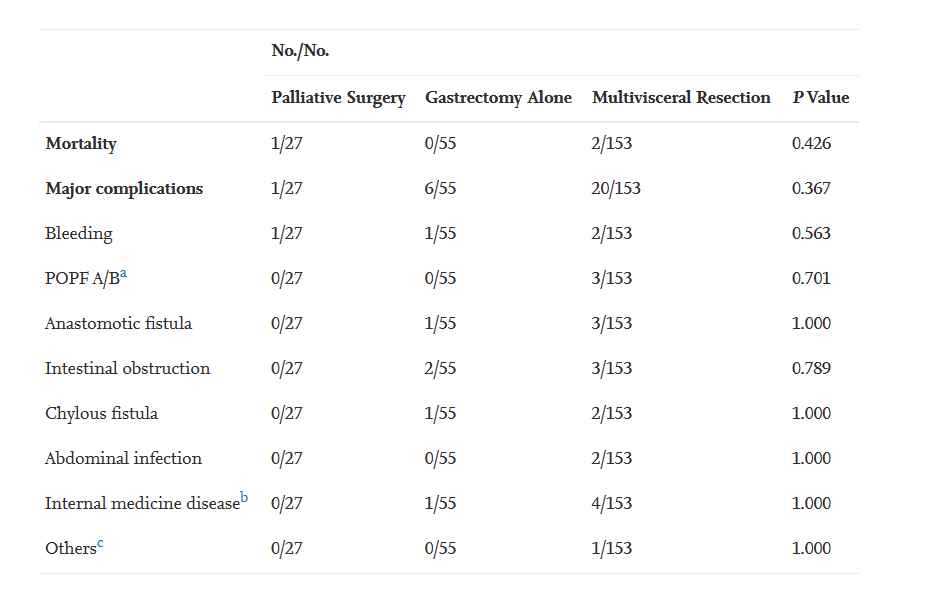Select the Mortality row label

81,144
